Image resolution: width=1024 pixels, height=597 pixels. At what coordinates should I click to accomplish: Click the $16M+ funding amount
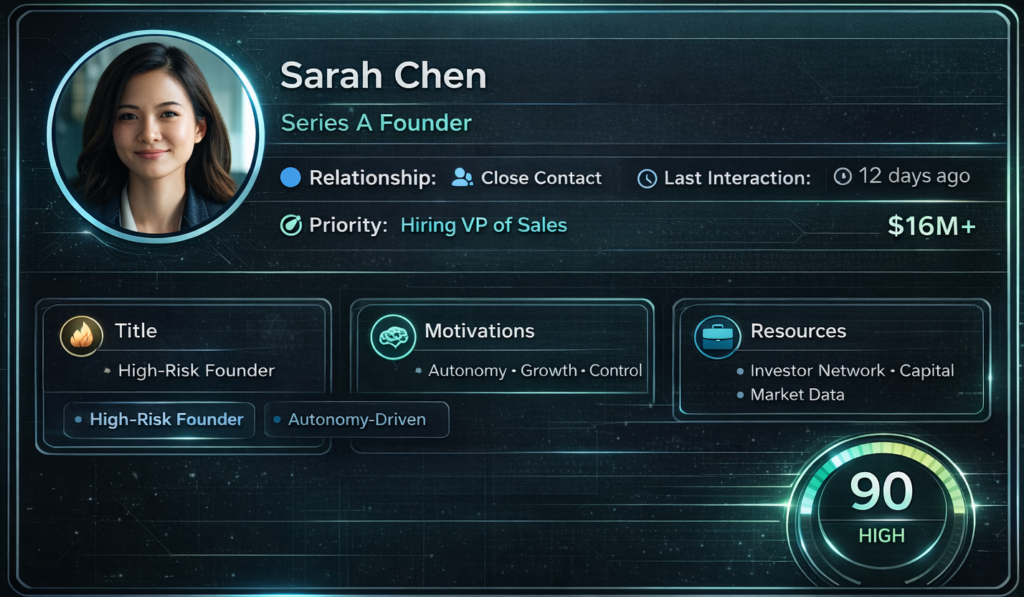pyautogui.click(x=932, y=226)
